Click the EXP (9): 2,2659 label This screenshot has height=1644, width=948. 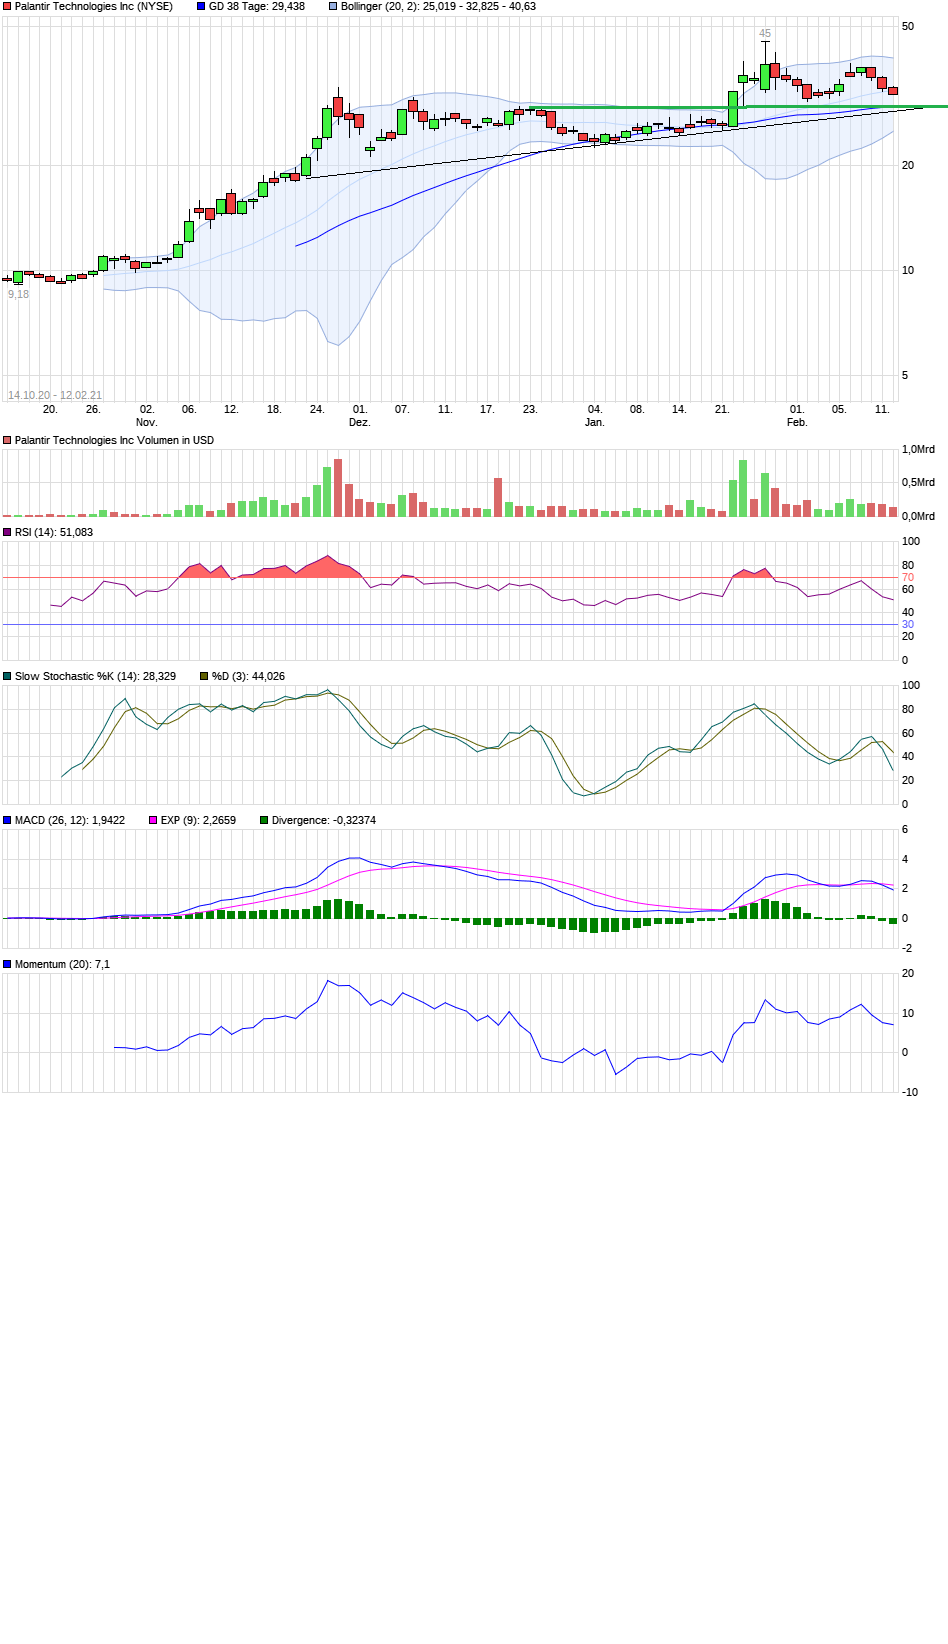click(x=199, y=821)
